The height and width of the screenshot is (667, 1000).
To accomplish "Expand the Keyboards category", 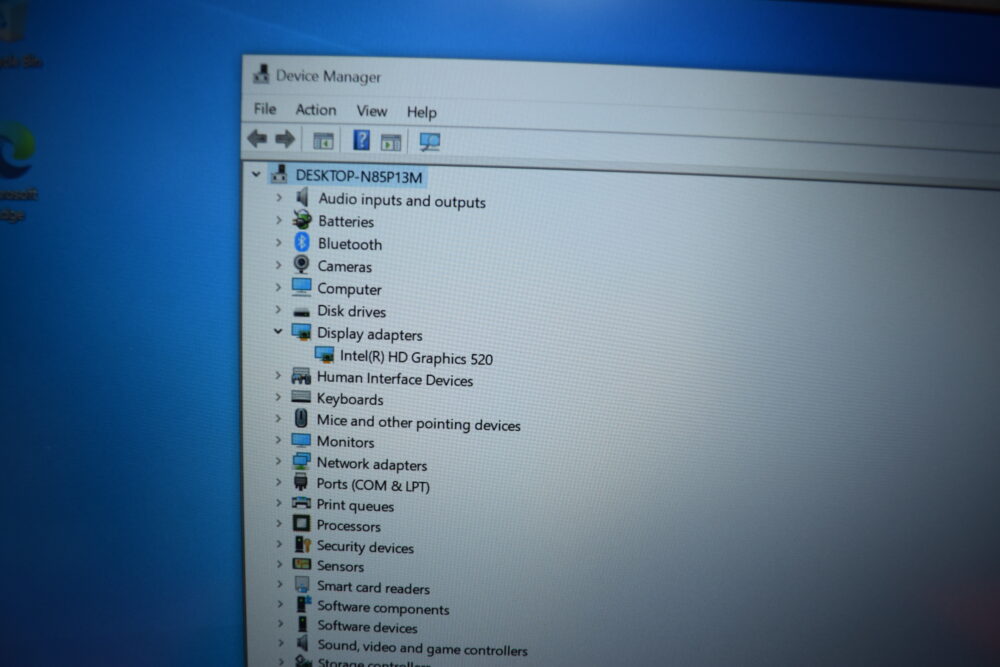I will tap(278, 397).
